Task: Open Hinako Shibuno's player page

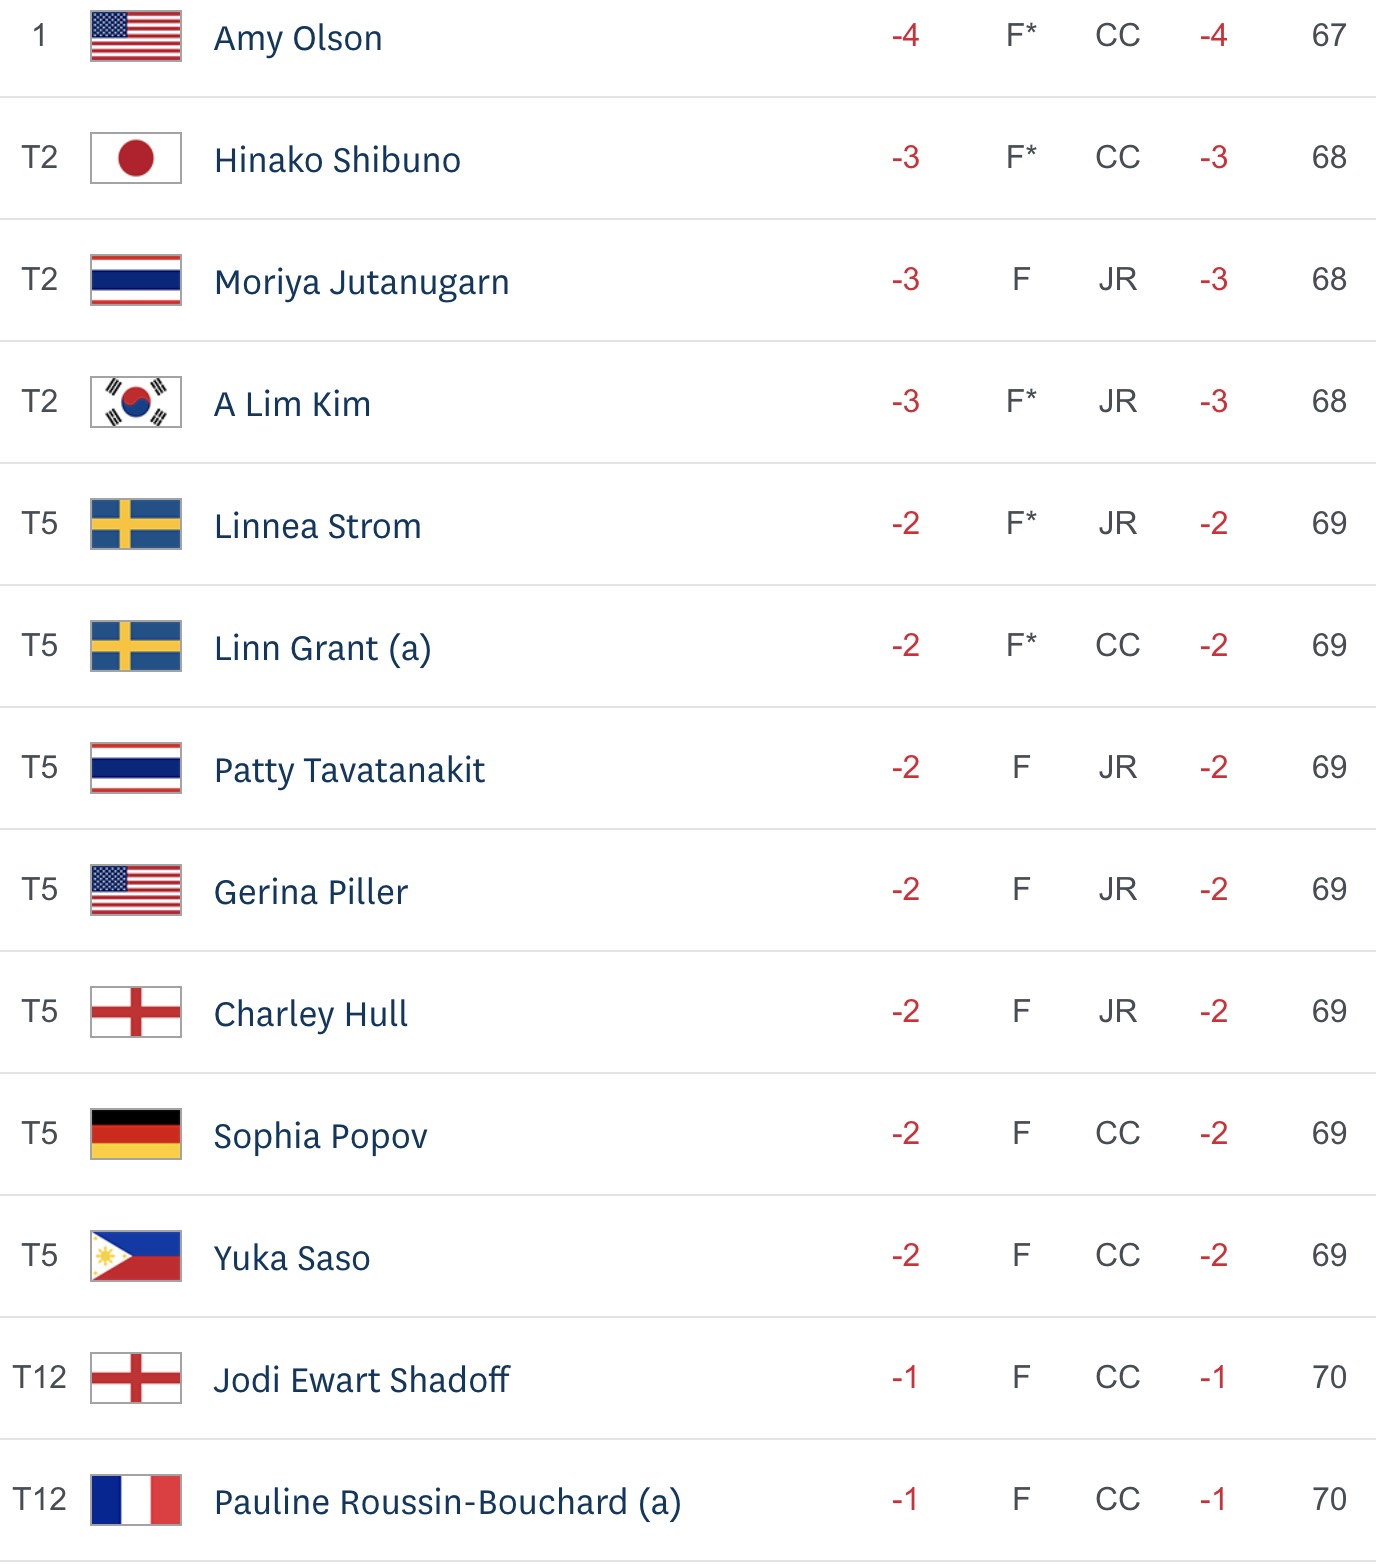Action: pos(337,160)
